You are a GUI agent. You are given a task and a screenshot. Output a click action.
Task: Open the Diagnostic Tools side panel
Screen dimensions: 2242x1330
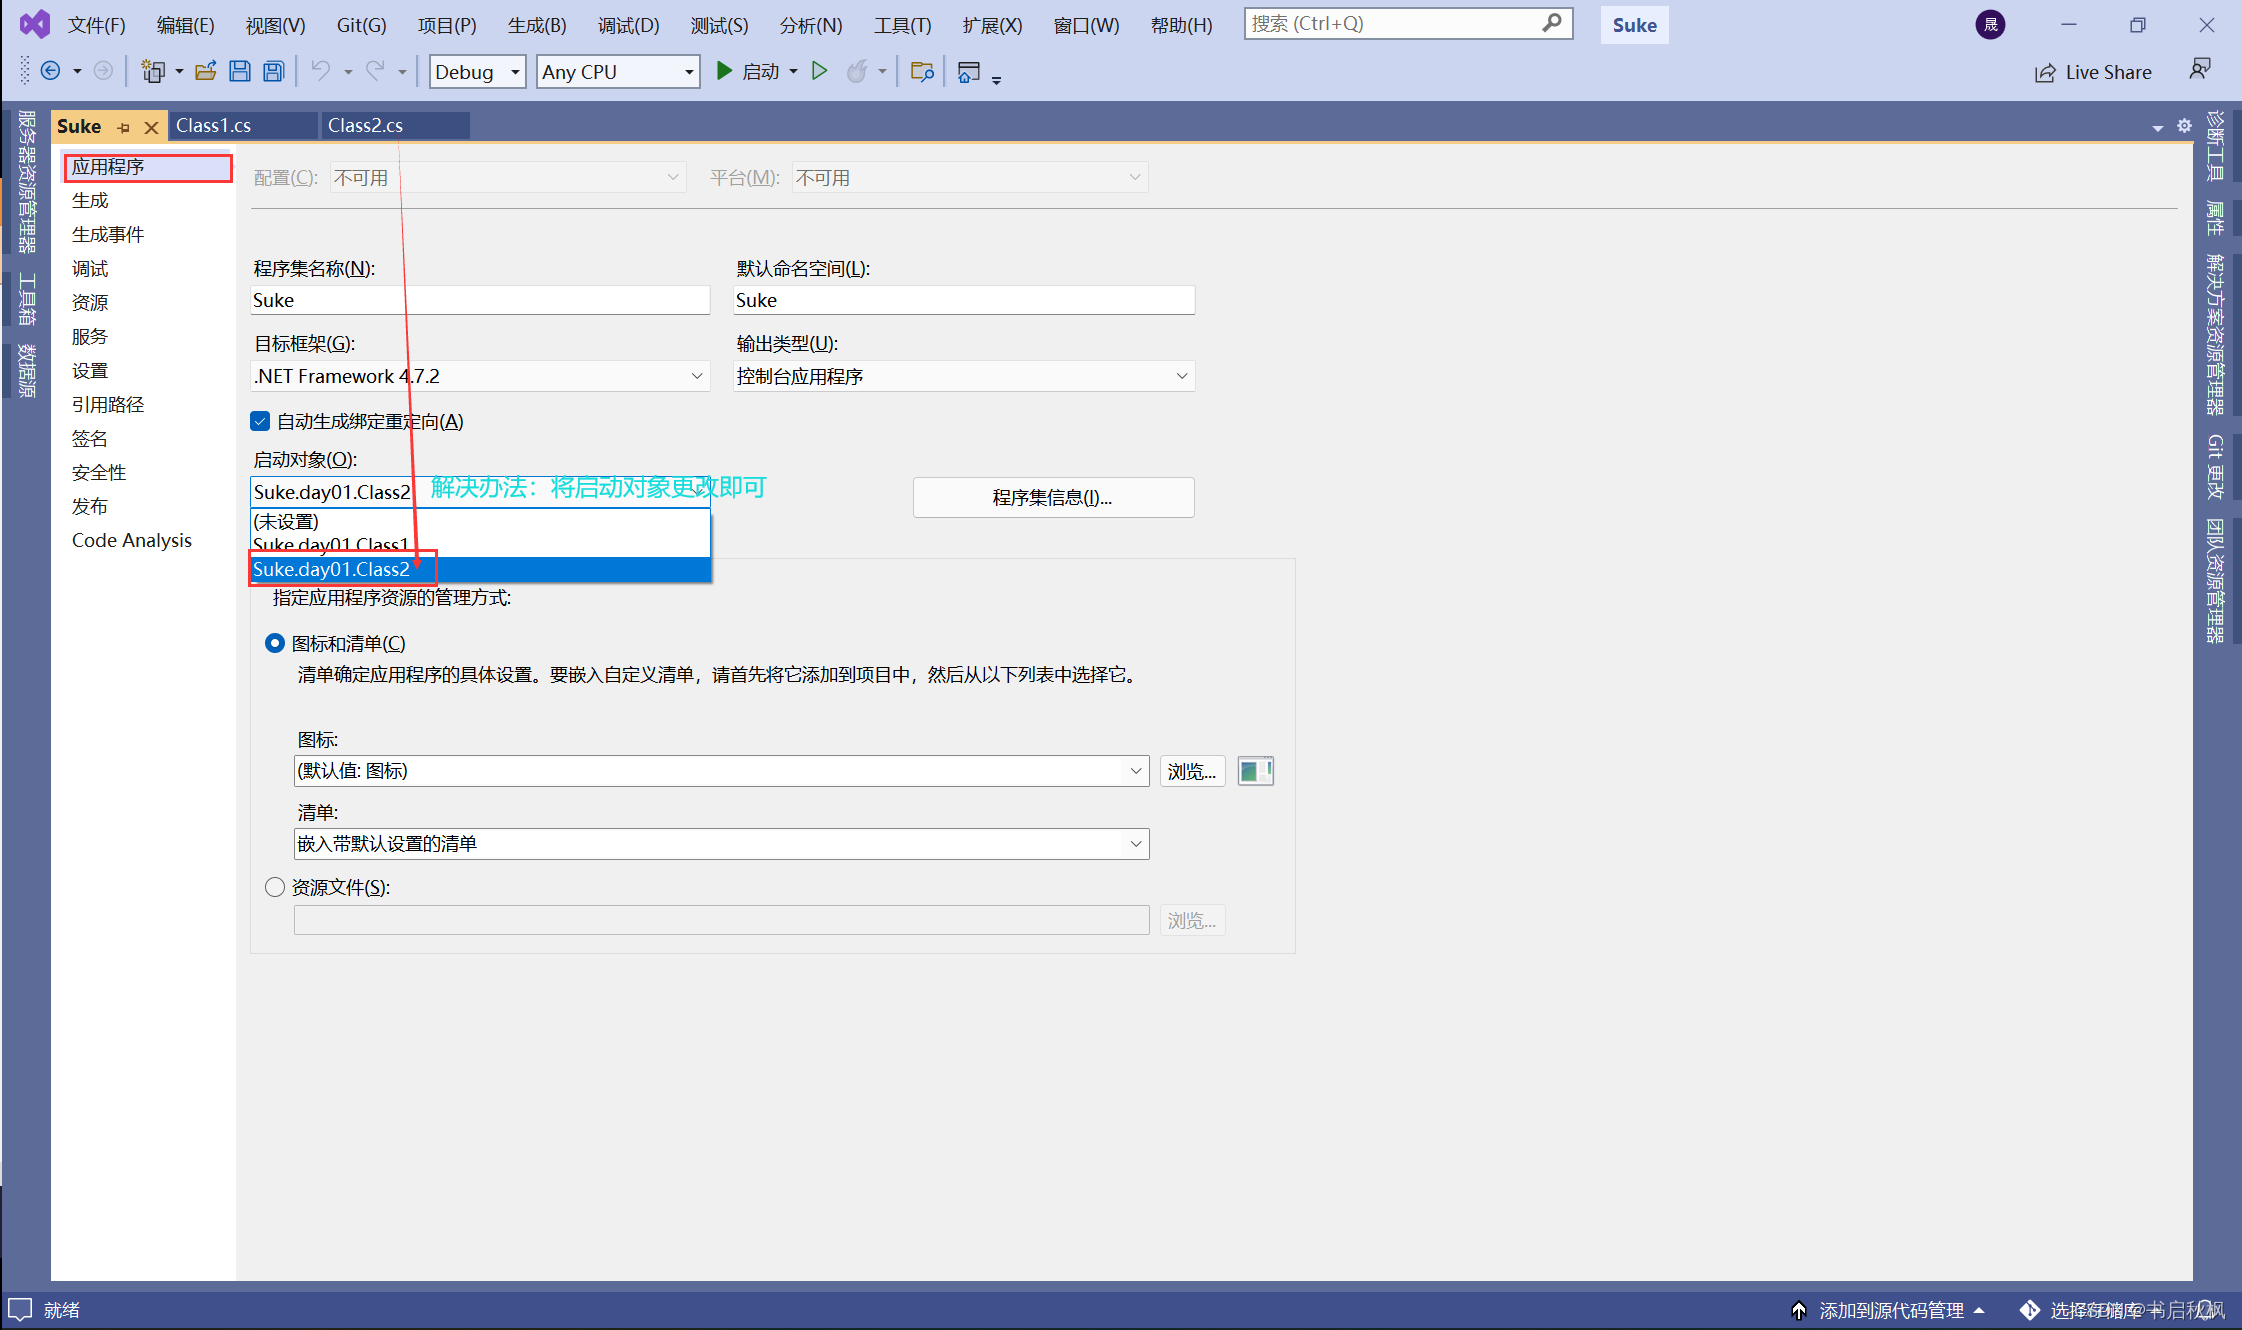tap(2216, 145)
